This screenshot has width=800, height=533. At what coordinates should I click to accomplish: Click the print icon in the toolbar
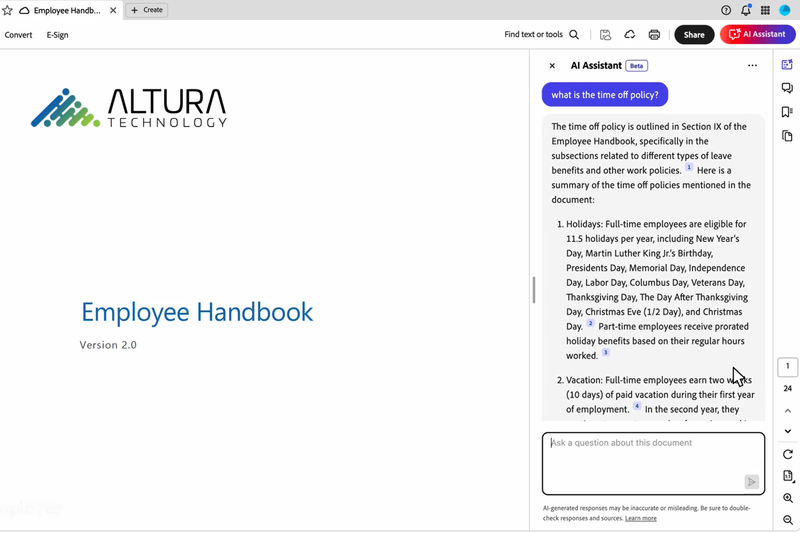tap(654, 35)
